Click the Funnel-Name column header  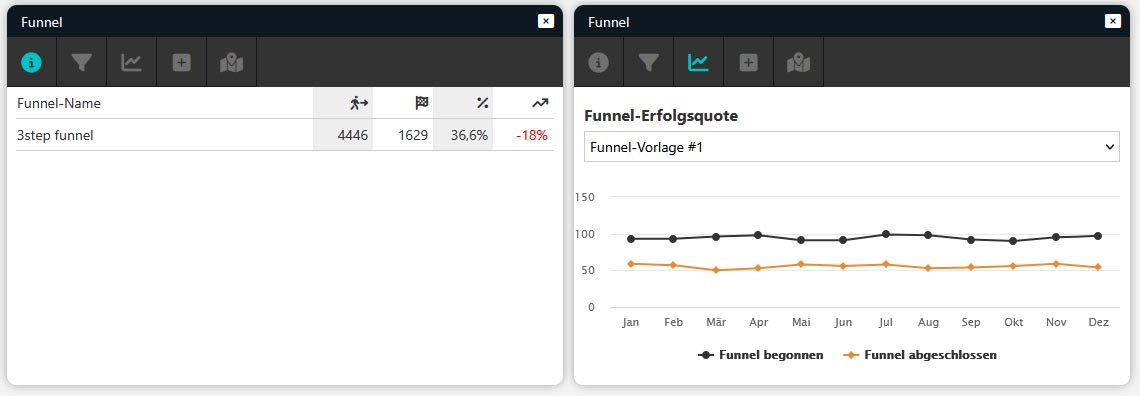tap(59, 103)
